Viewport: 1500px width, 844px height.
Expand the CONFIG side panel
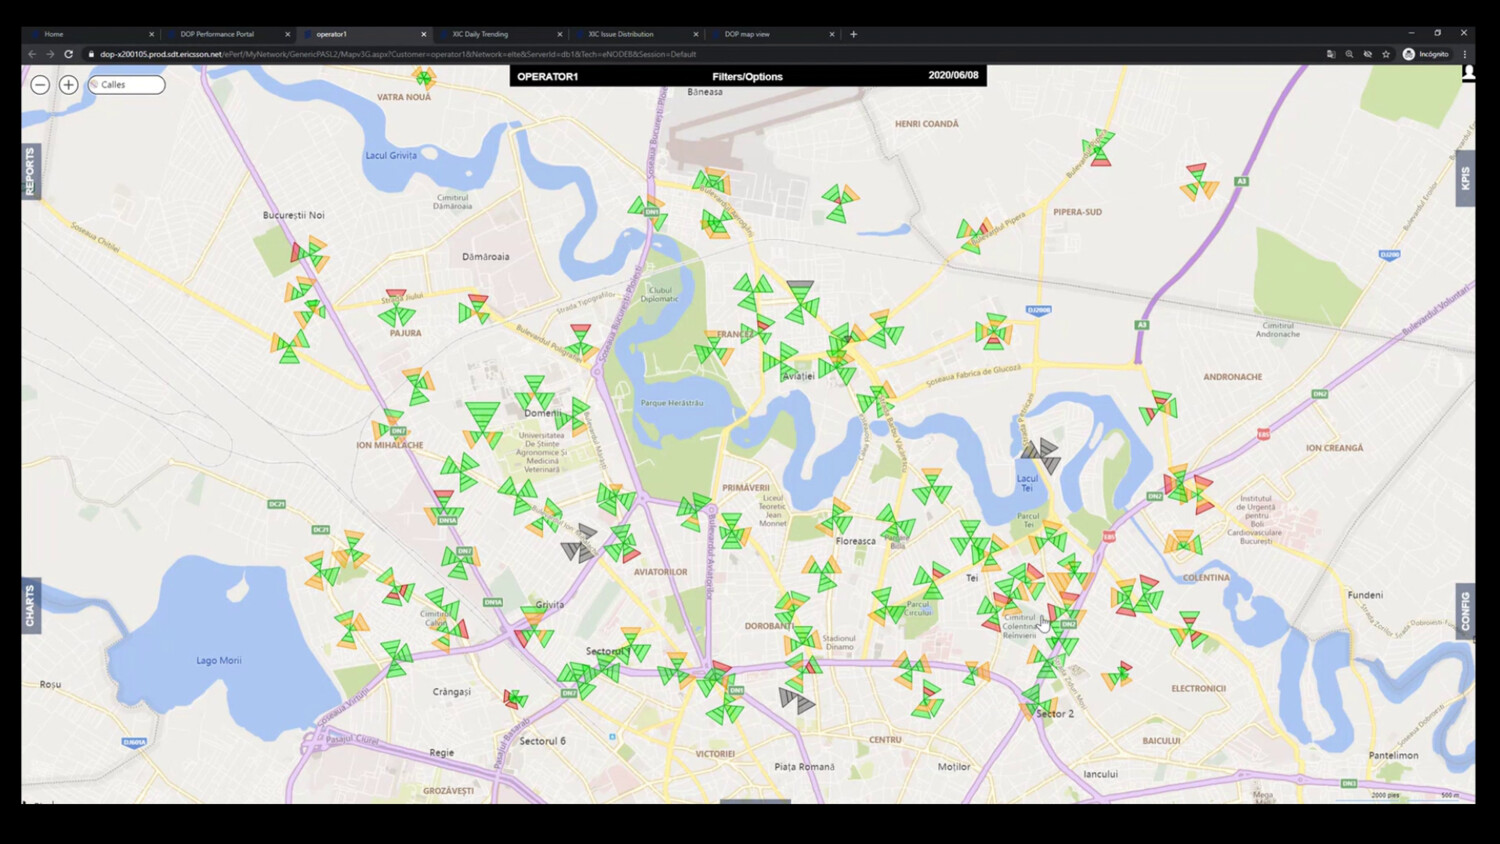1465,611
